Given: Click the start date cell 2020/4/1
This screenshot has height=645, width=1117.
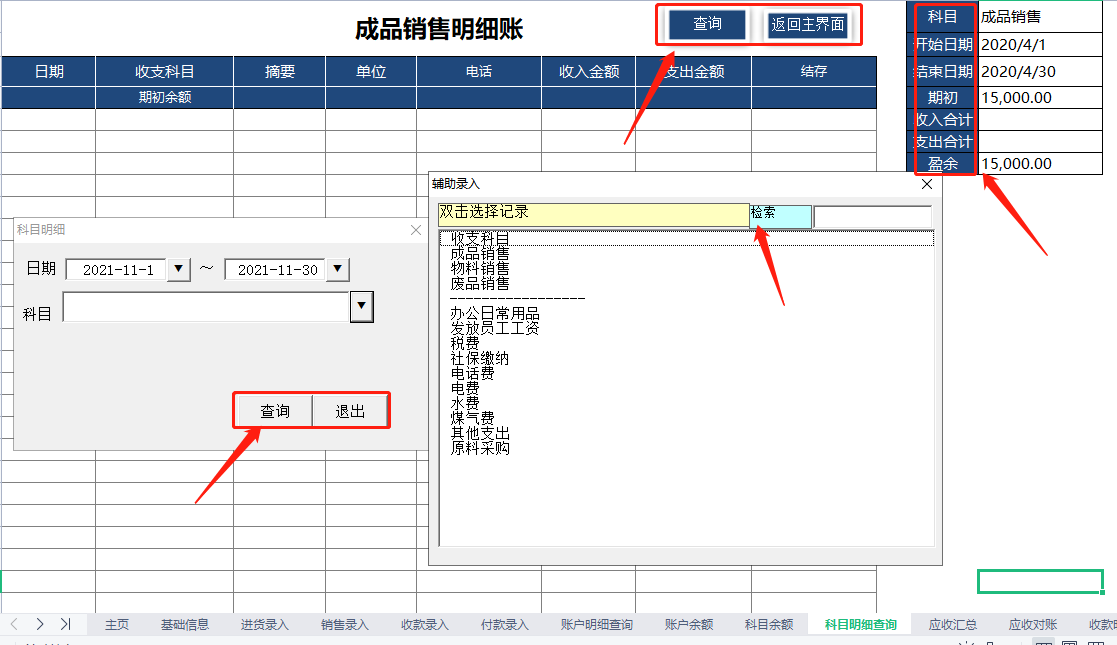Looking at the screenshot, I should (1041, 45).
